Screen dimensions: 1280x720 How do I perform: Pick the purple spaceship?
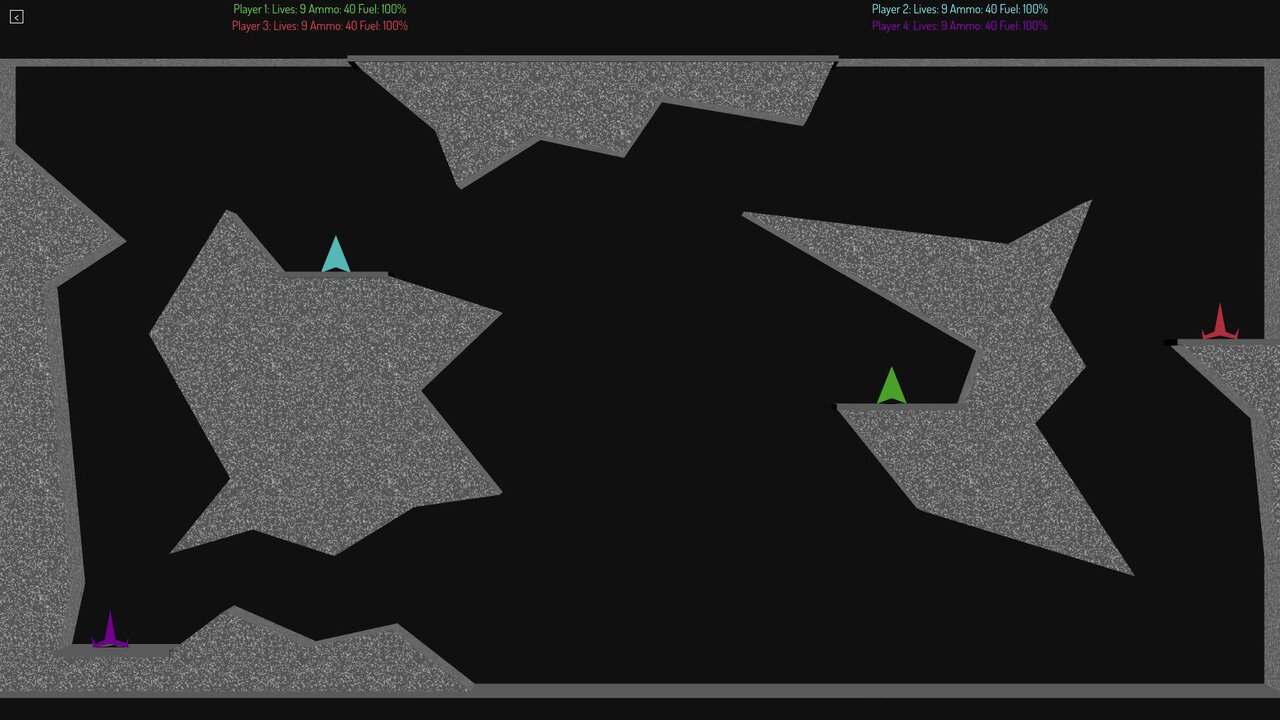pos(110,633)
